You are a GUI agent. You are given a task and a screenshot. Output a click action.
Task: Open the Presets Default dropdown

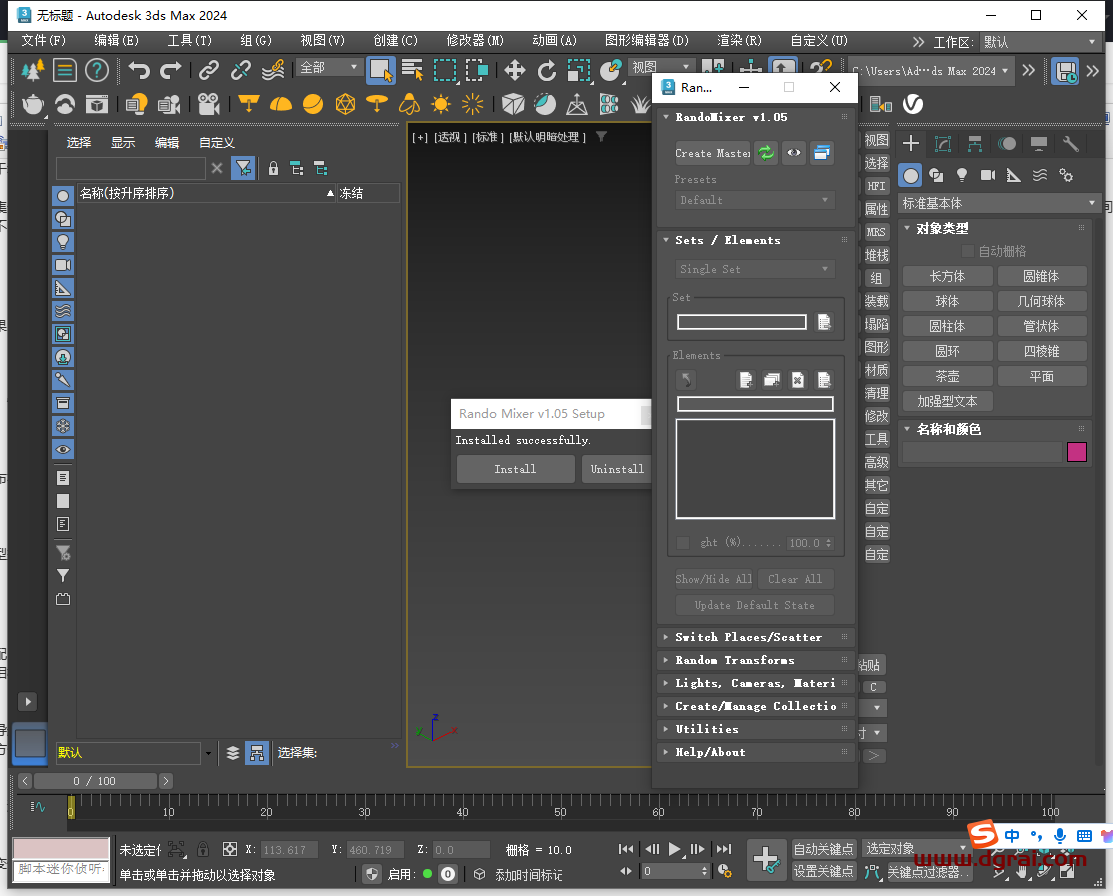pos(755,200)
